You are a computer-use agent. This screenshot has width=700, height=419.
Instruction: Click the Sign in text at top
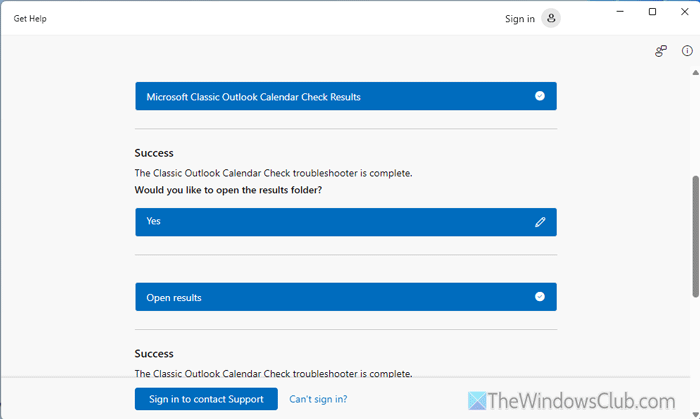[x=520, y=19]
